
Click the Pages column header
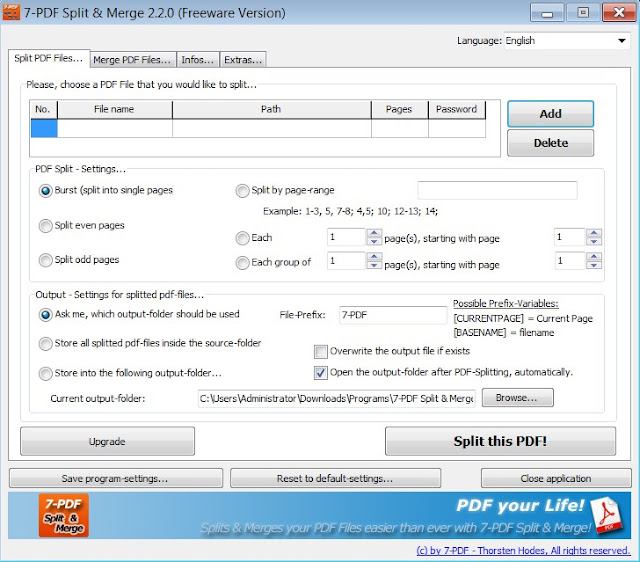400,109
